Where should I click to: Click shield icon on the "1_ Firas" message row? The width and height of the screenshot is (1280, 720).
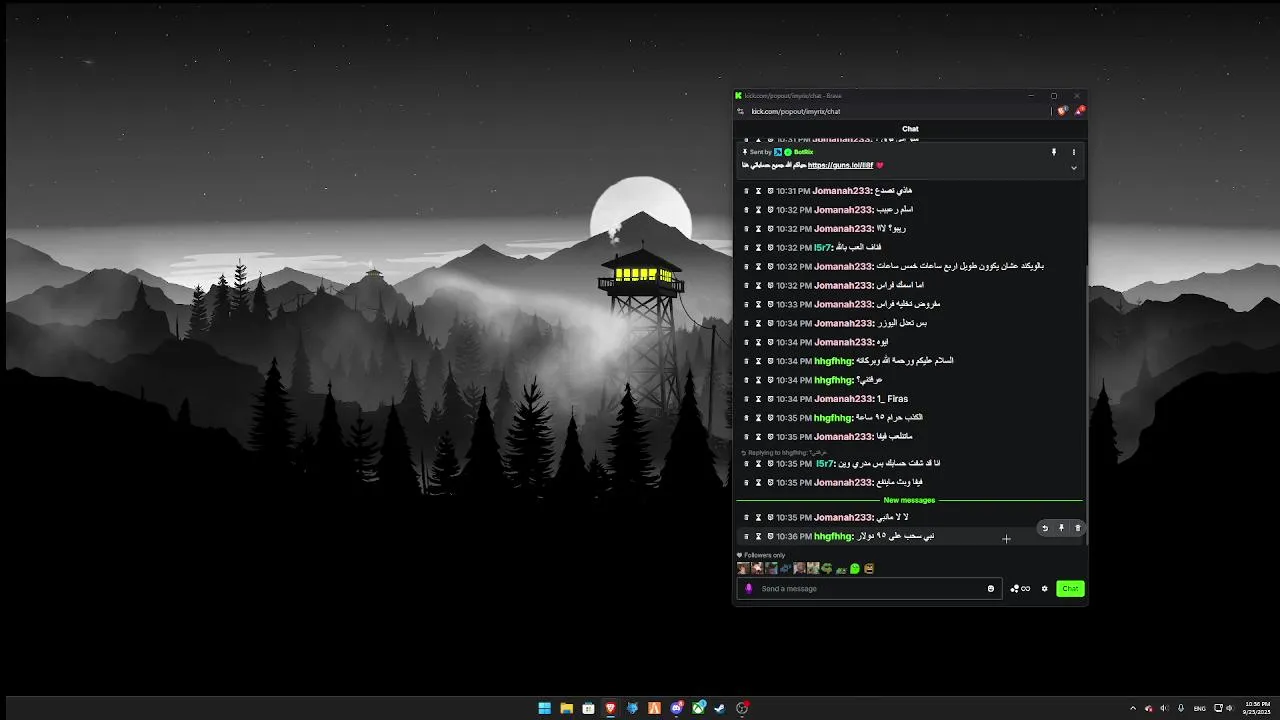coord(770,399)
